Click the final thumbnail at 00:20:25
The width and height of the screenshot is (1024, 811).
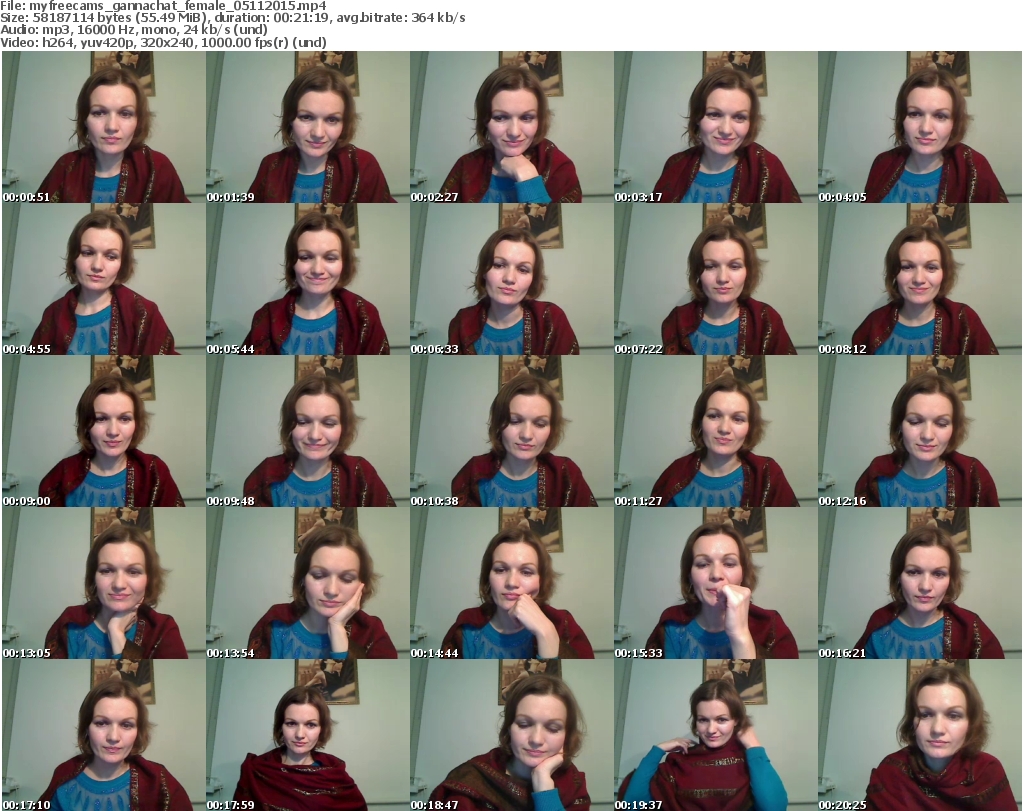(919, 735)
